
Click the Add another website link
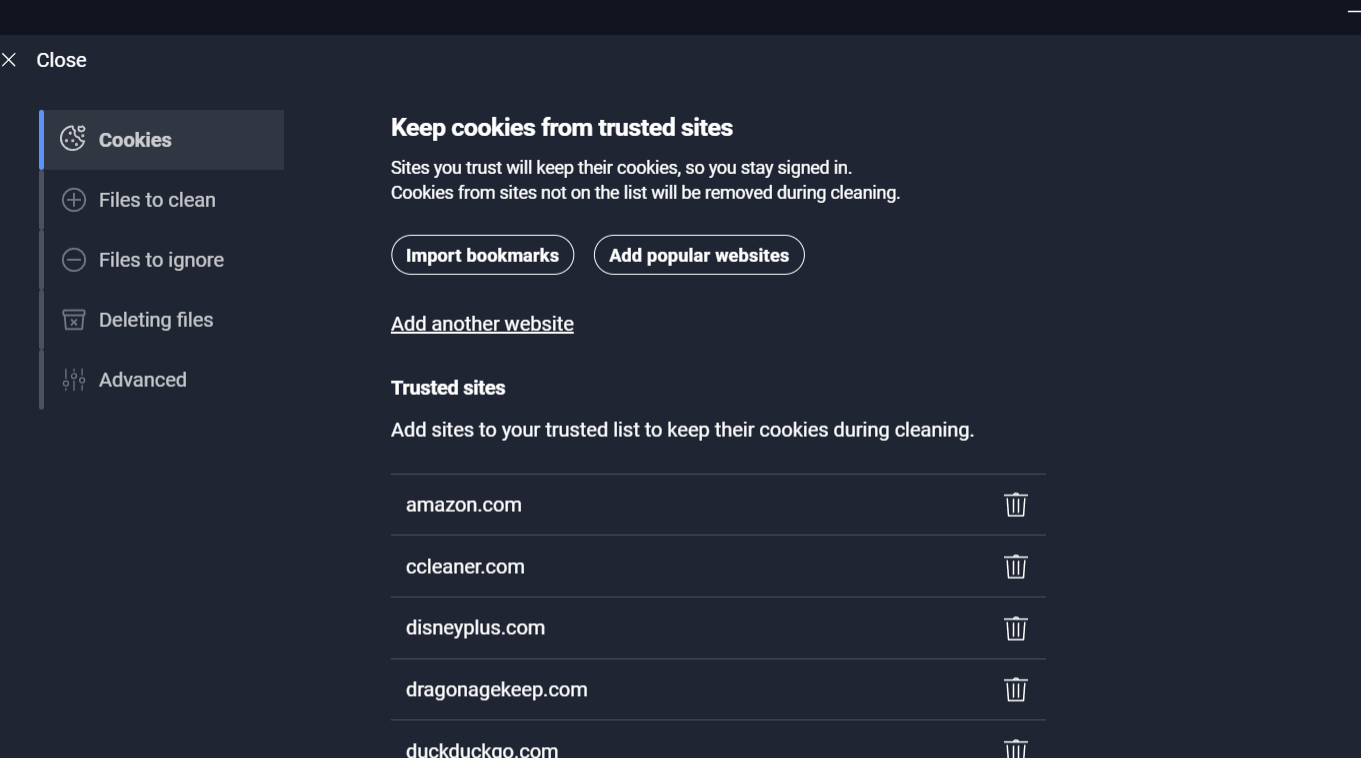(x=482, y=324)
